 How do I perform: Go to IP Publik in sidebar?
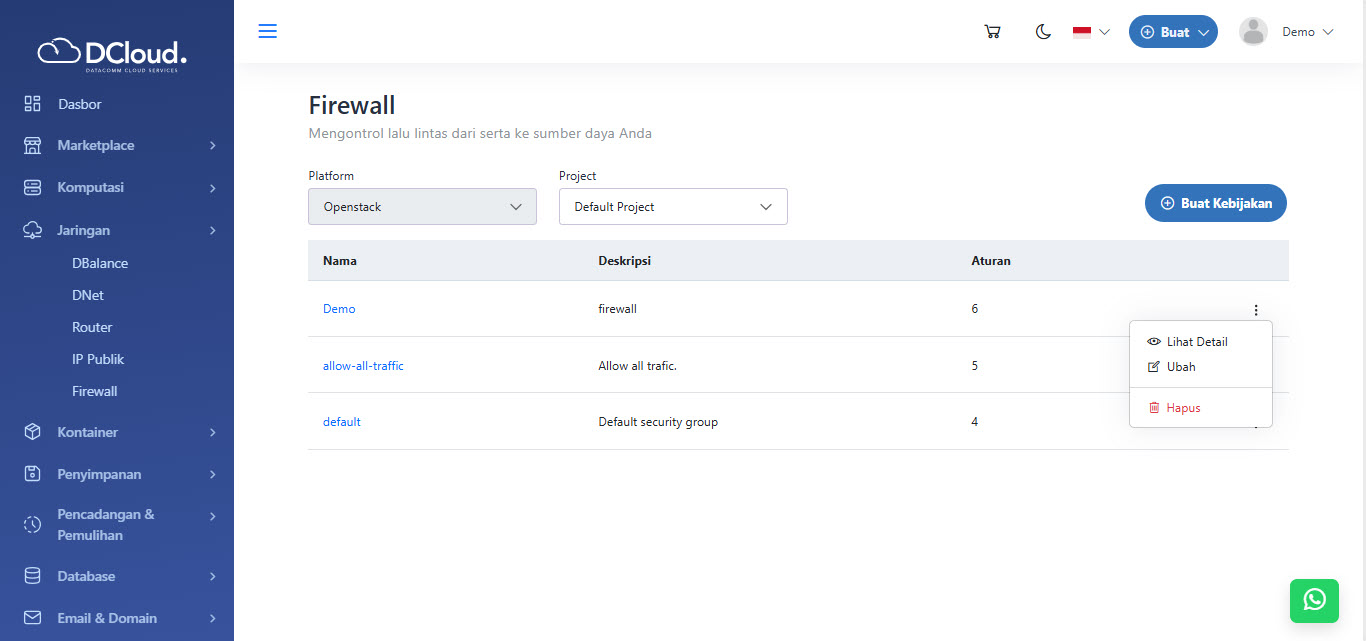(x=98, y=359)
